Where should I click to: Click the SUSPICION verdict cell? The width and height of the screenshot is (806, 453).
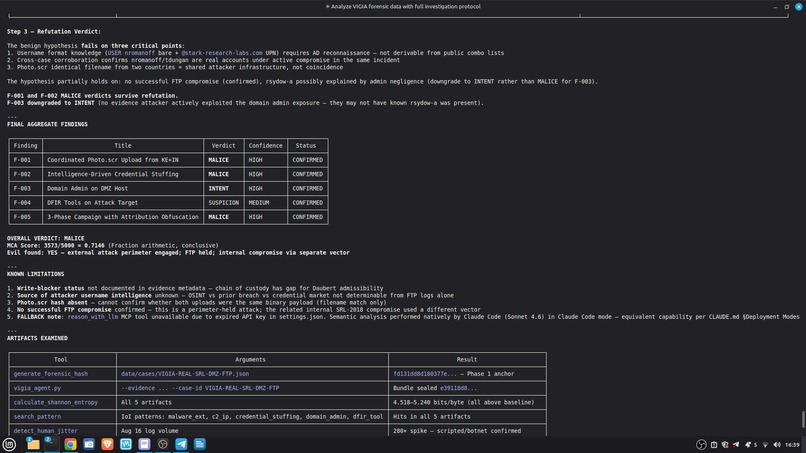point(224,203)
